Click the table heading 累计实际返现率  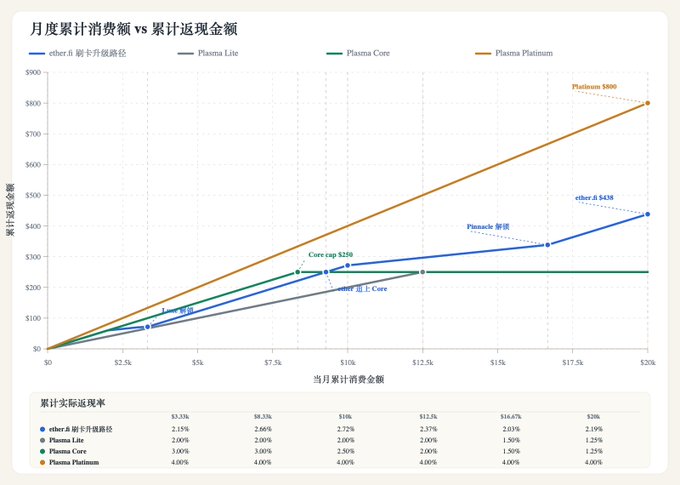(73, 403)
